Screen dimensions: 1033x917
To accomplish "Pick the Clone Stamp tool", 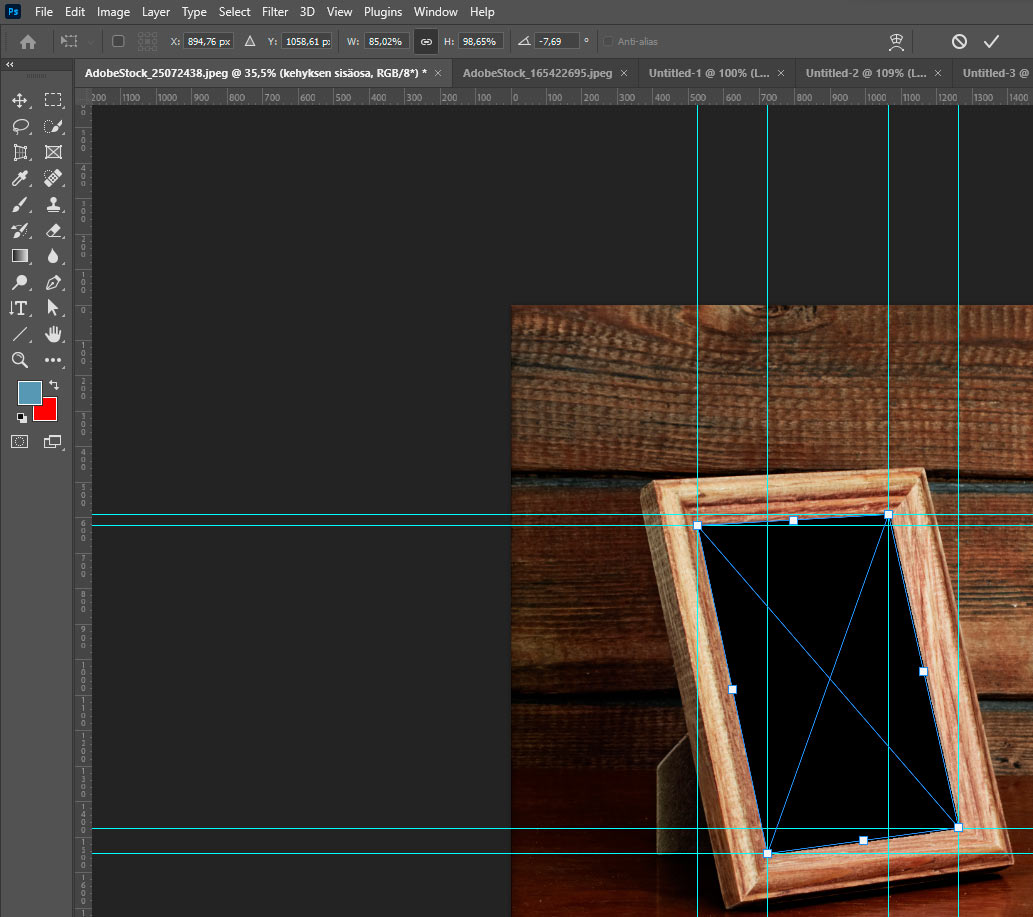I will coord(53,205).
